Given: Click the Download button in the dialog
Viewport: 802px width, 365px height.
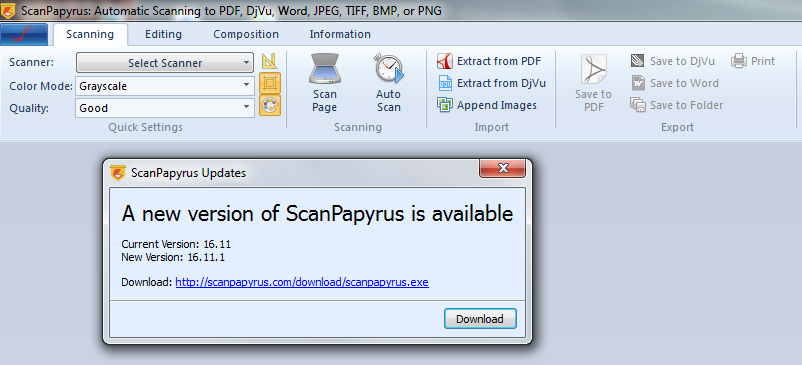Looking at the screenshot, I should point(480,319).
